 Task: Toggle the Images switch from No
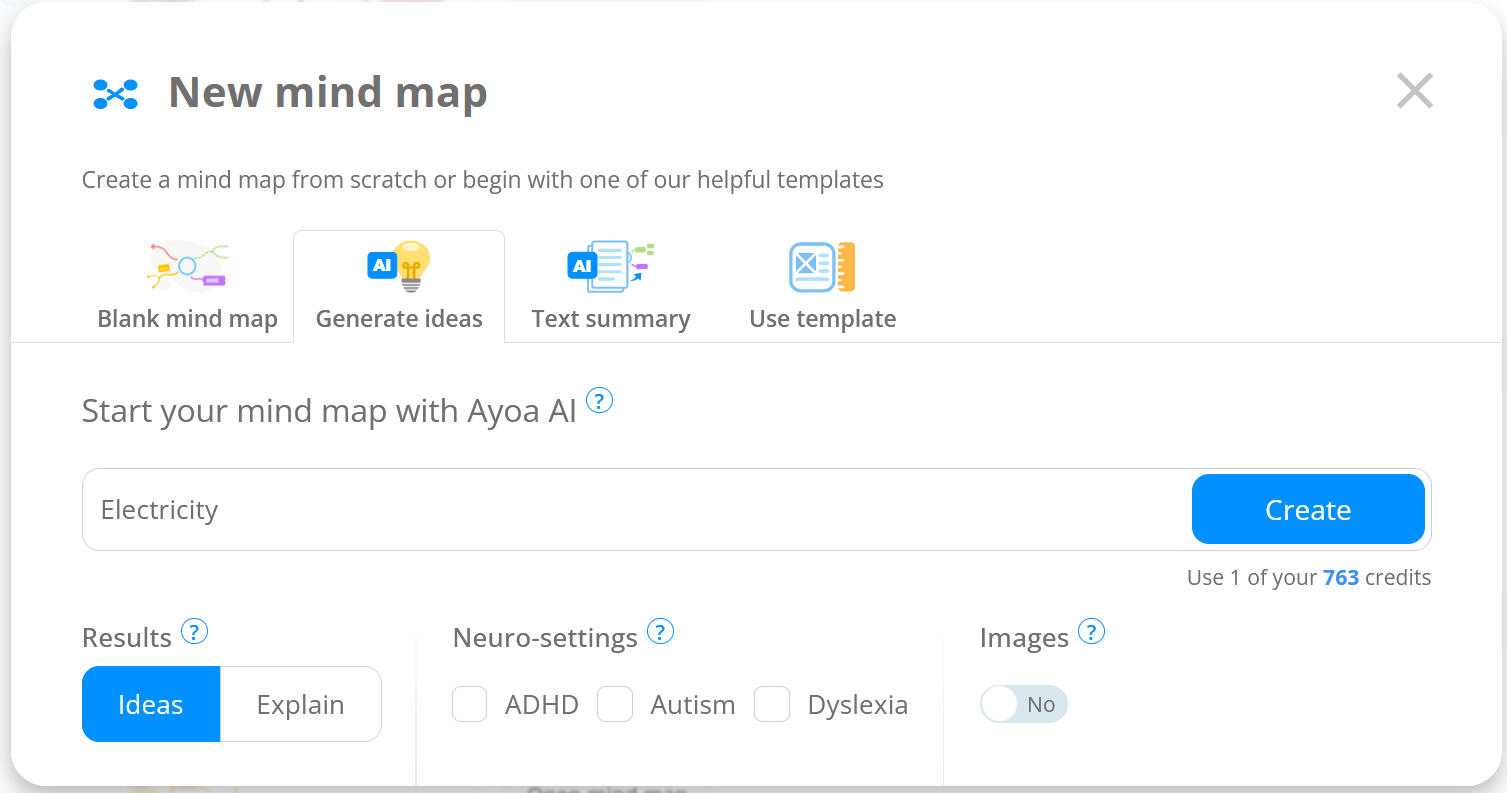1024,704
